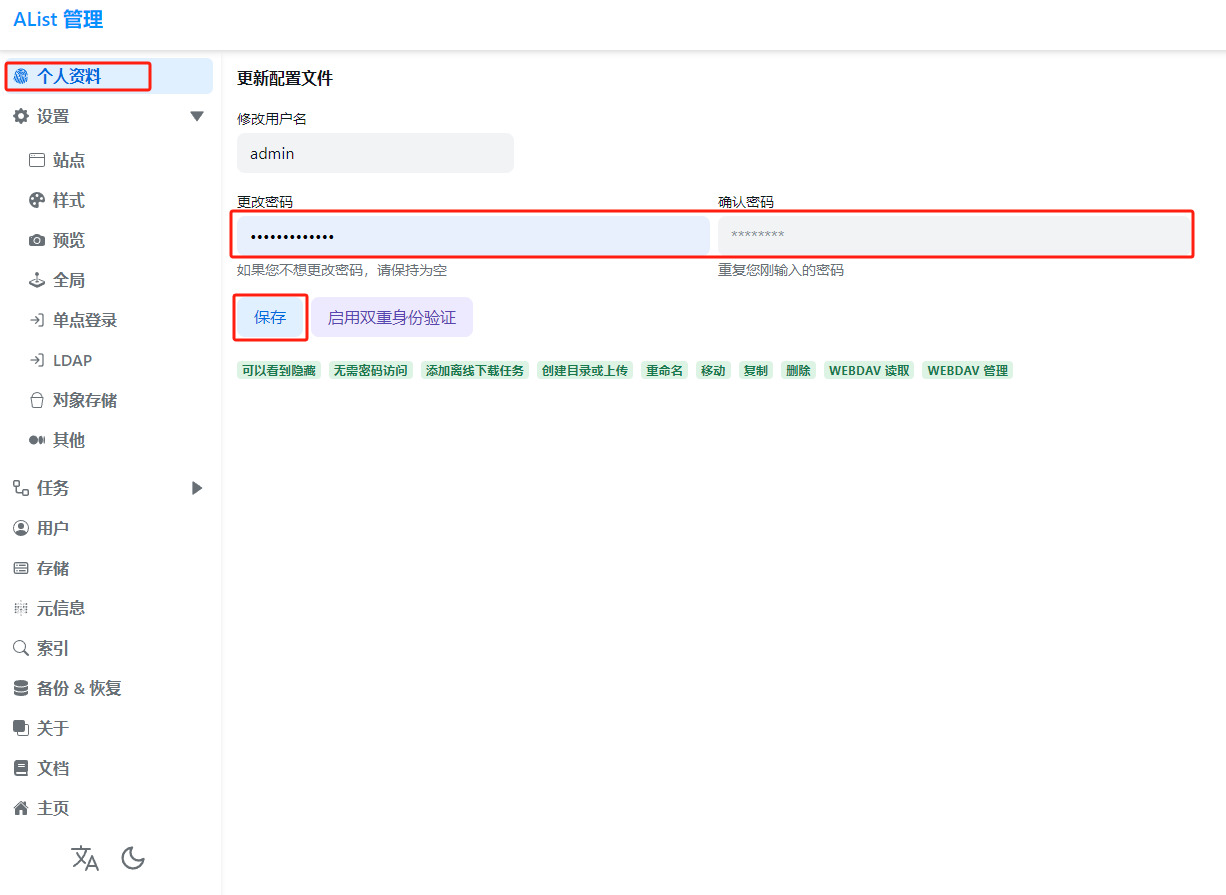Click the user icon for 用户
Viewport: 1226px width, 895px height.
pyautogui.click(x=20, y=528)
